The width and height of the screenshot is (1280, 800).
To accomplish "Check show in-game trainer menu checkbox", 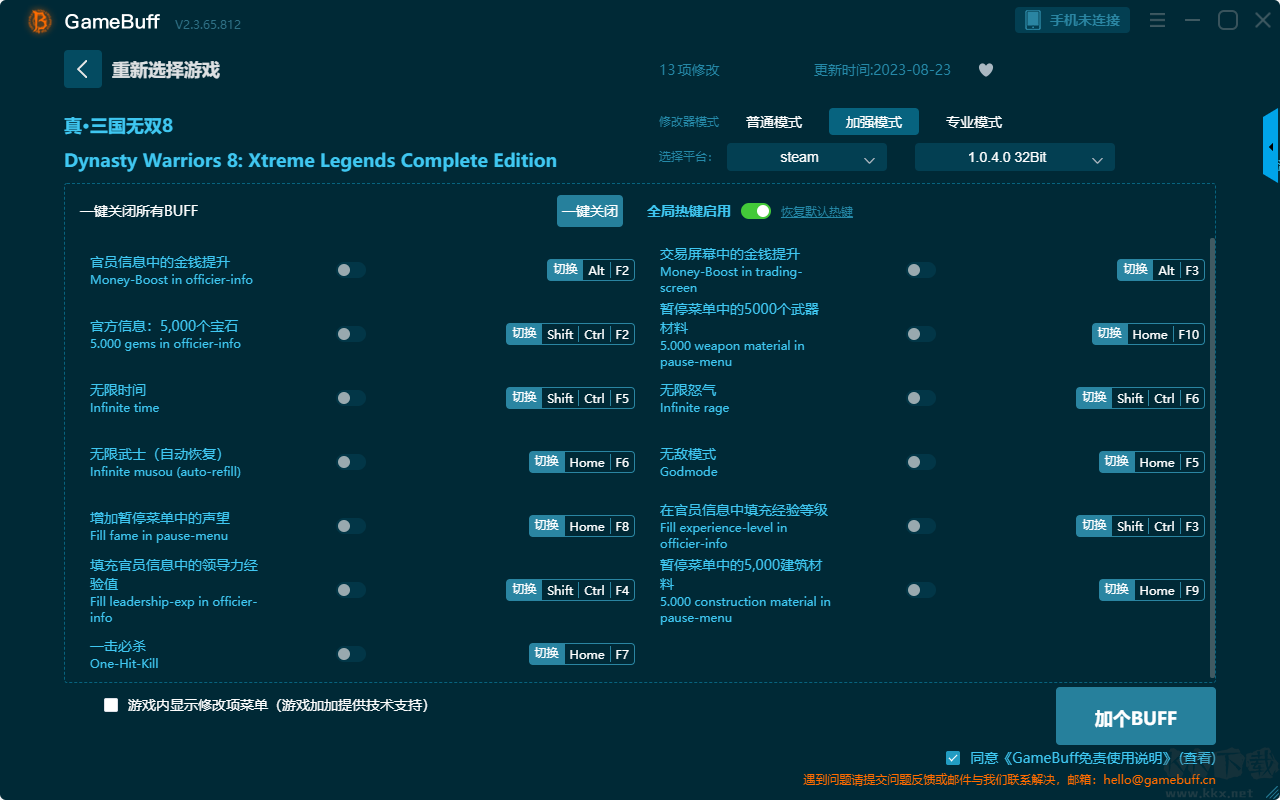I will 111,705.
